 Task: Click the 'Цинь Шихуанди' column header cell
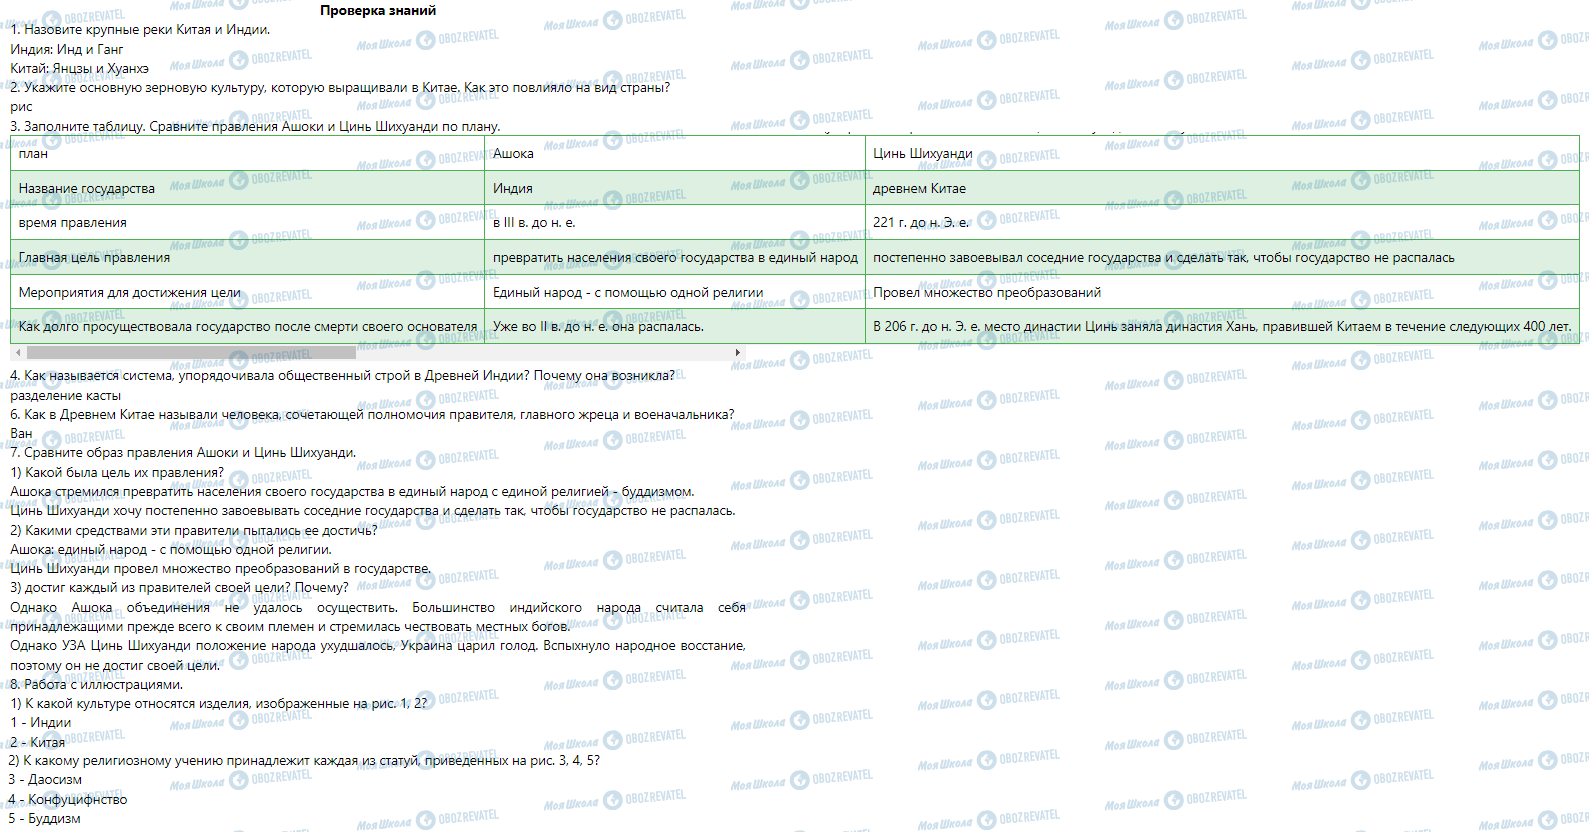point(922,154)
